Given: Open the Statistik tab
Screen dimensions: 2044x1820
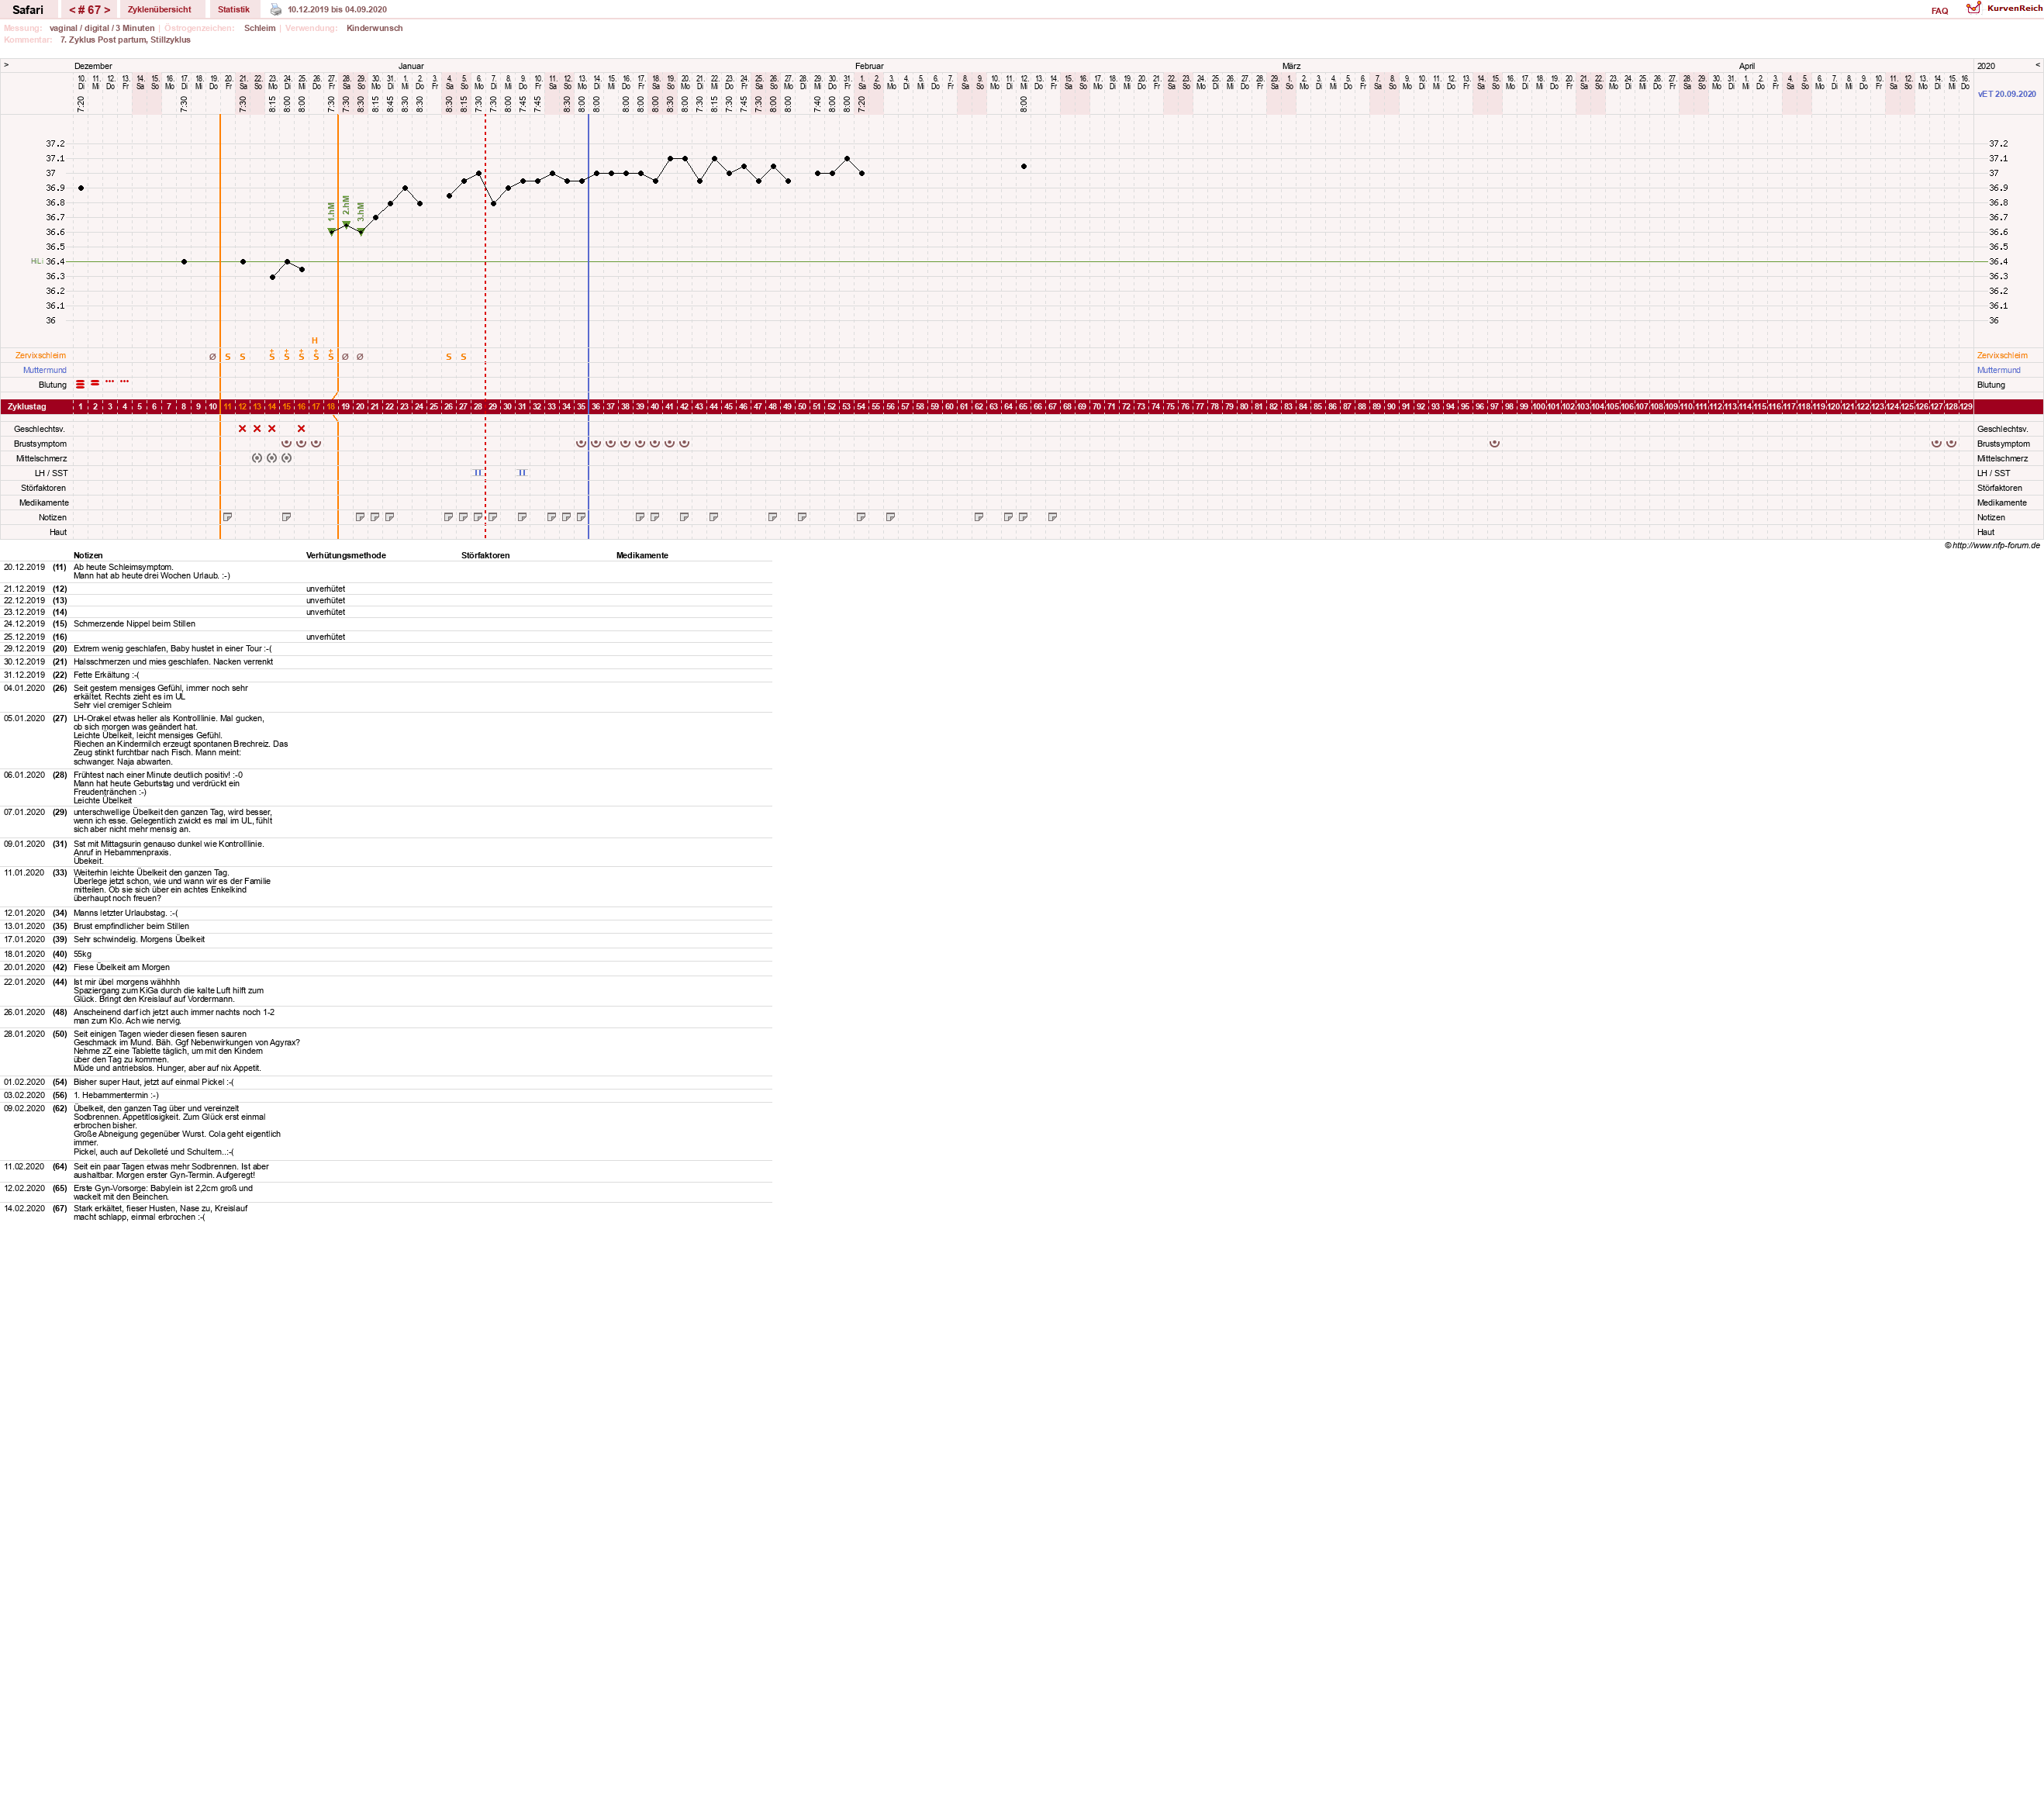Looking at the screenshot, I should (x=234, y=10).
